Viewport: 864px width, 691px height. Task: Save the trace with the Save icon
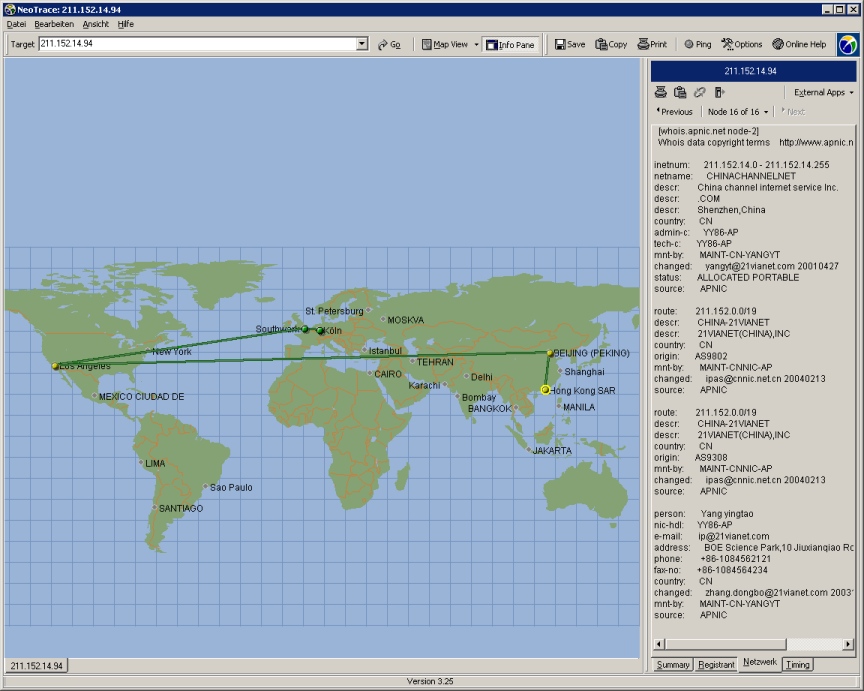tap(570, 44)
